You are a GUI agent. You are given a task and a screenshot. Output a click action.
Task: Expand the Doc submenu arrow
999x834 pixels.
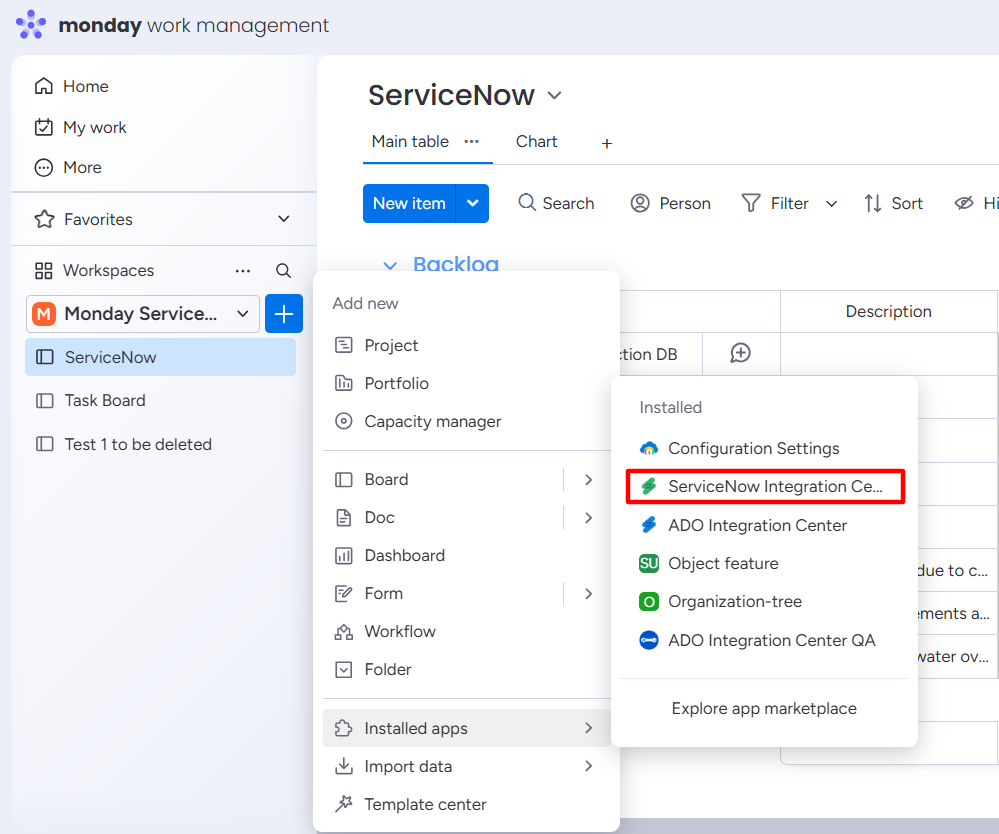point(588,517)
